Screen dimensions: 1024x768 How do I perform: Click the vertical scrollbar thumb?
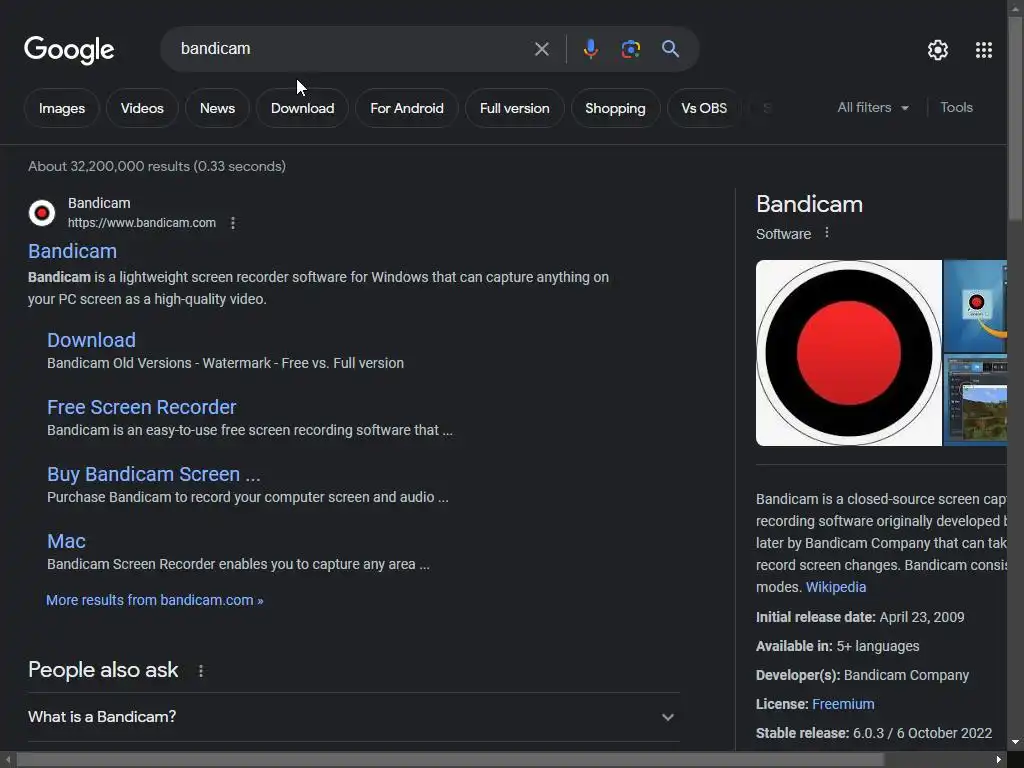tap(1016, 118)
